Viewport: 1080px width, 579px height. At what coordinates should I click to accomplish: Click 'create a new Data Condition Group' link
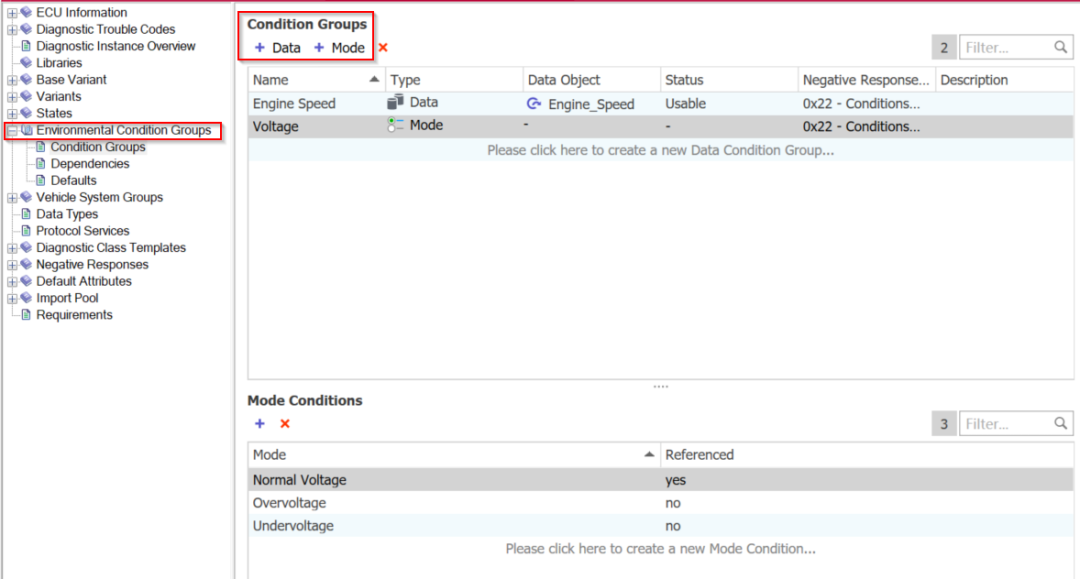(661, 150)
